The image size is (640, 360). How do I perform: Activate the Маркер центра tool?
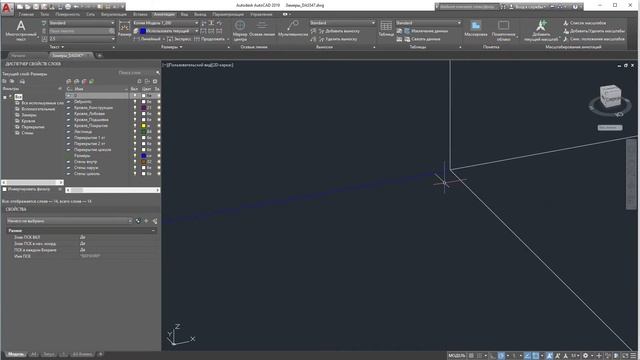tap(240, 31)
